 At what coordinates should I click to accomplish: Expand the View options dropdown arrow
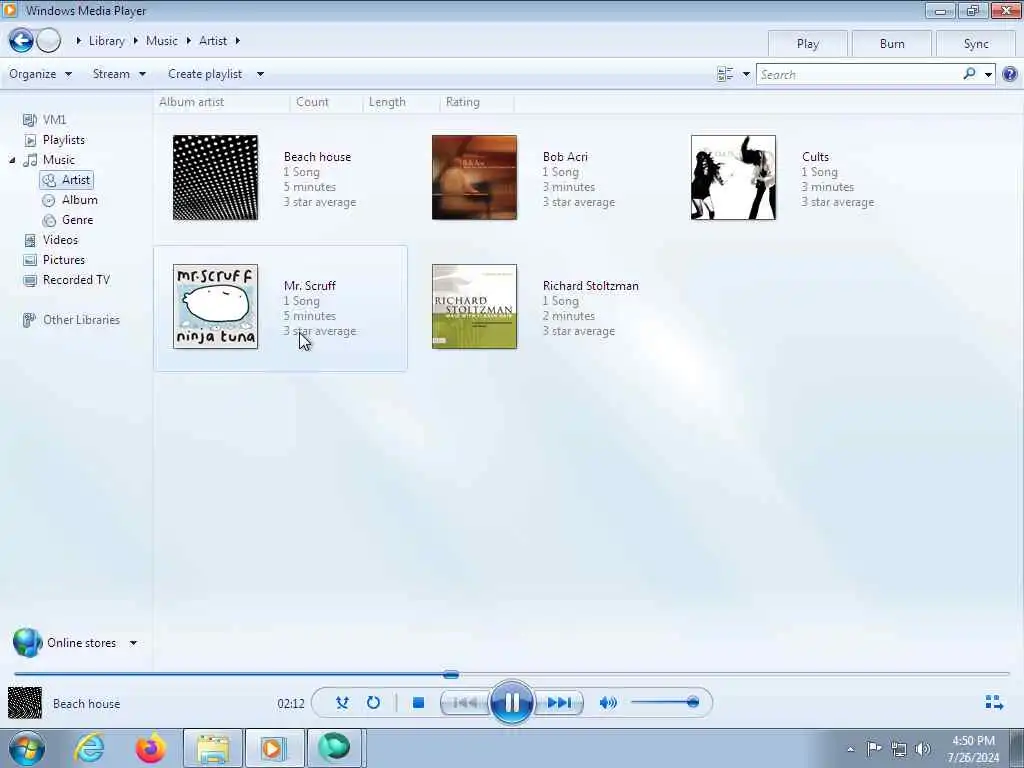click(x=746, y=74)
